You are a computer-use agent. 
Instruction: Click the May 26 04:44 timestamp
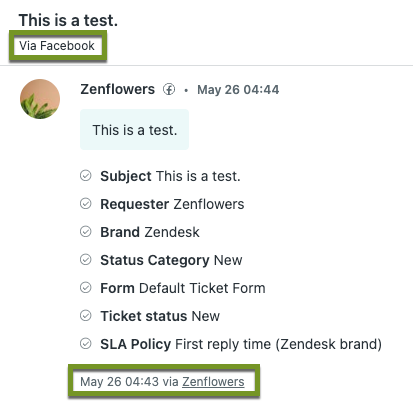coord(238,90)
